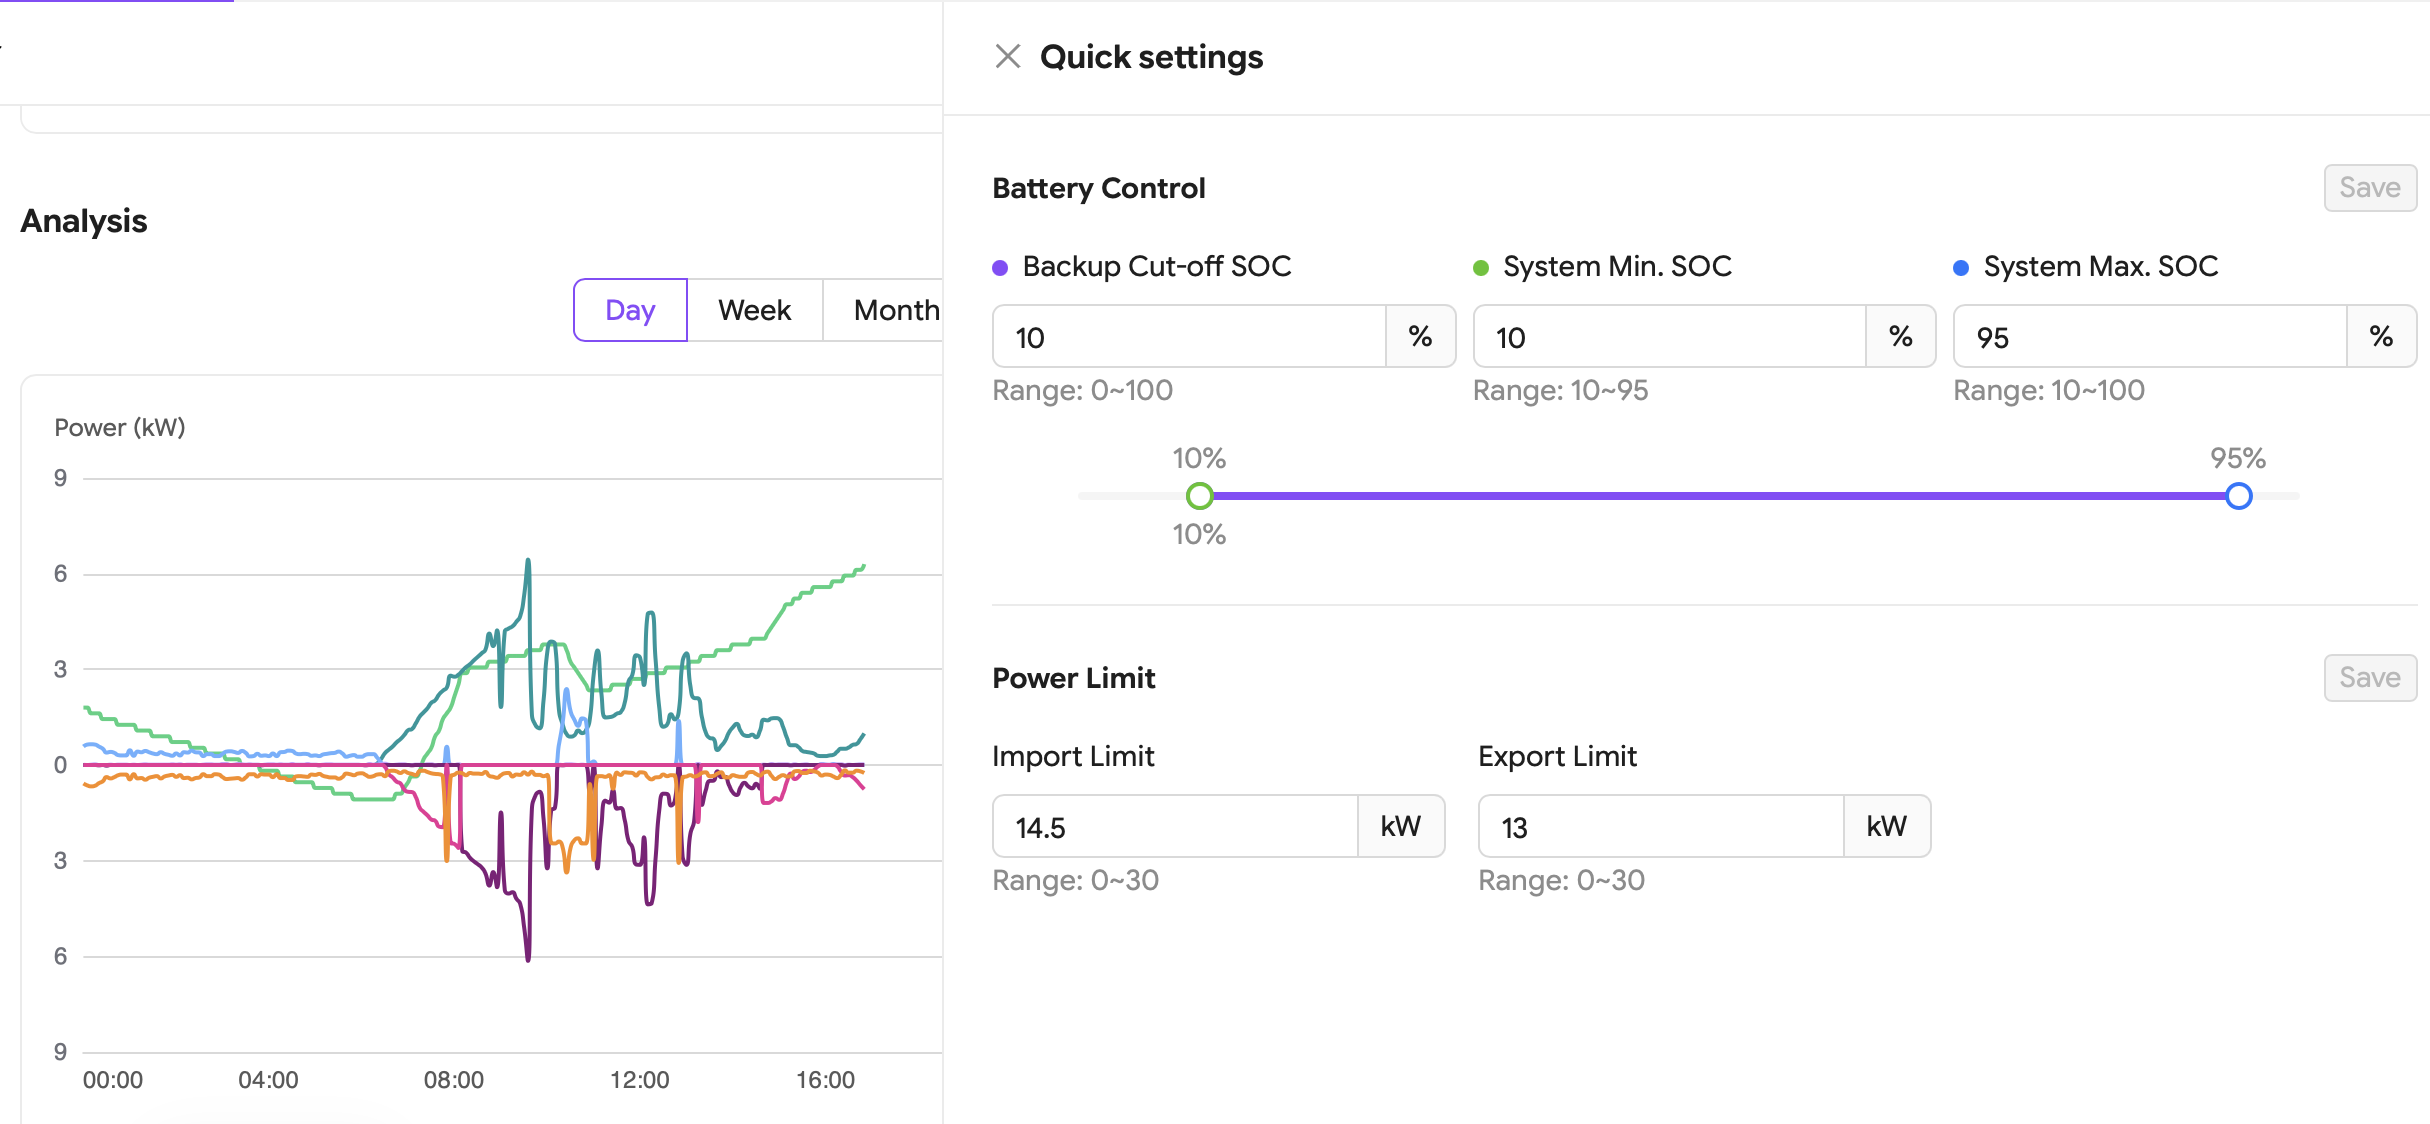Click the kW unit beside Import Limit

[x=1401, y=827]
